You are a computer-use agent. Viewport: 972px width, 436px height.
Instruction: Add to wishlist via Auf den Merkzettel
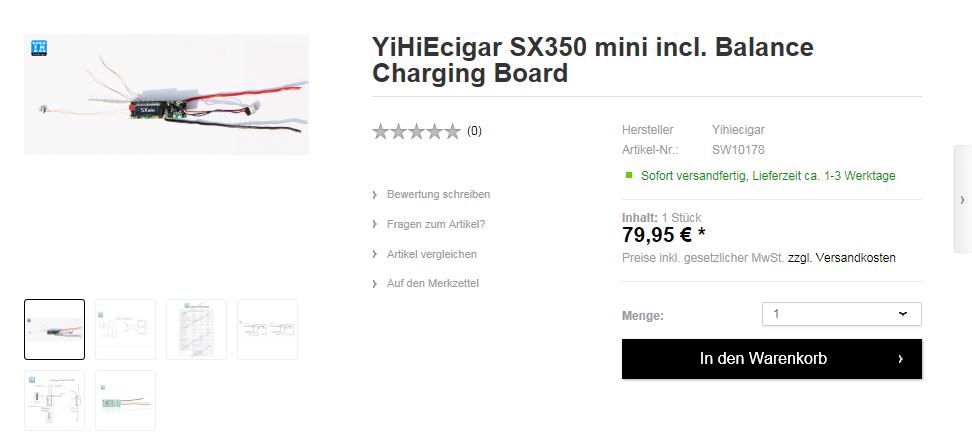pyautogui.click(x=432, y=284)
